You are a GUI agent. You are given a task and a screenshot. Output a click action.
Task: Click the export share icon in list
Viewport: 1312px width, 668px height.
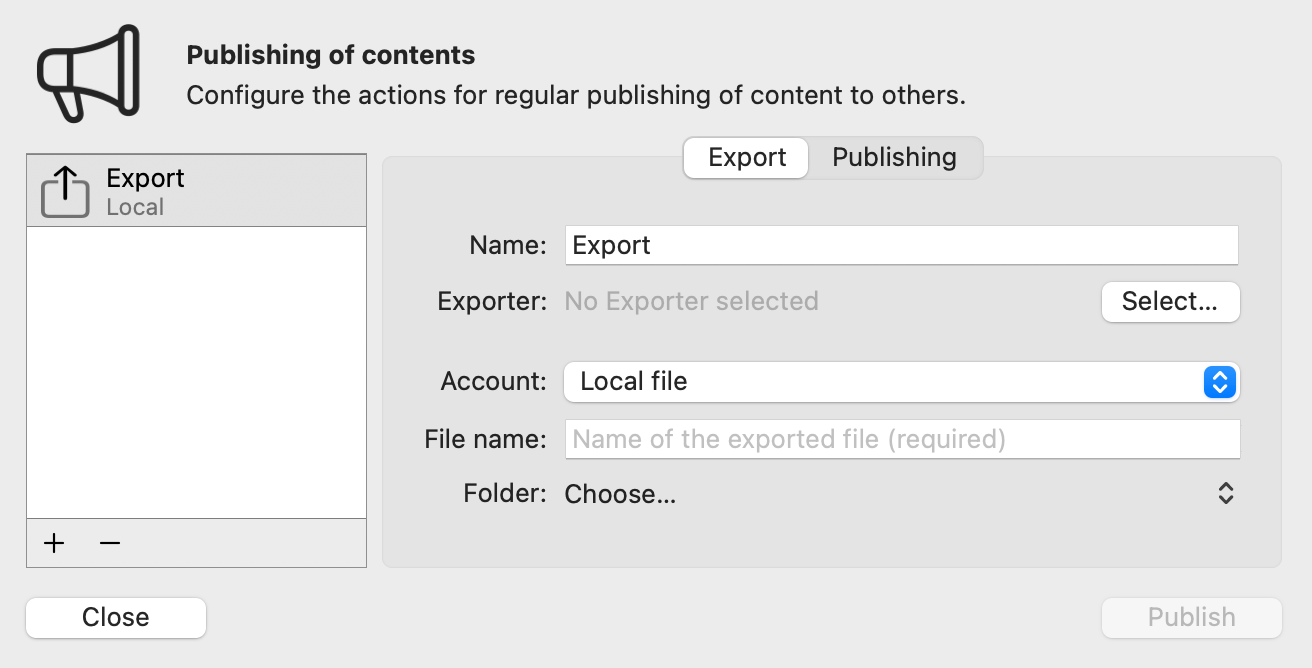point(65,191)
